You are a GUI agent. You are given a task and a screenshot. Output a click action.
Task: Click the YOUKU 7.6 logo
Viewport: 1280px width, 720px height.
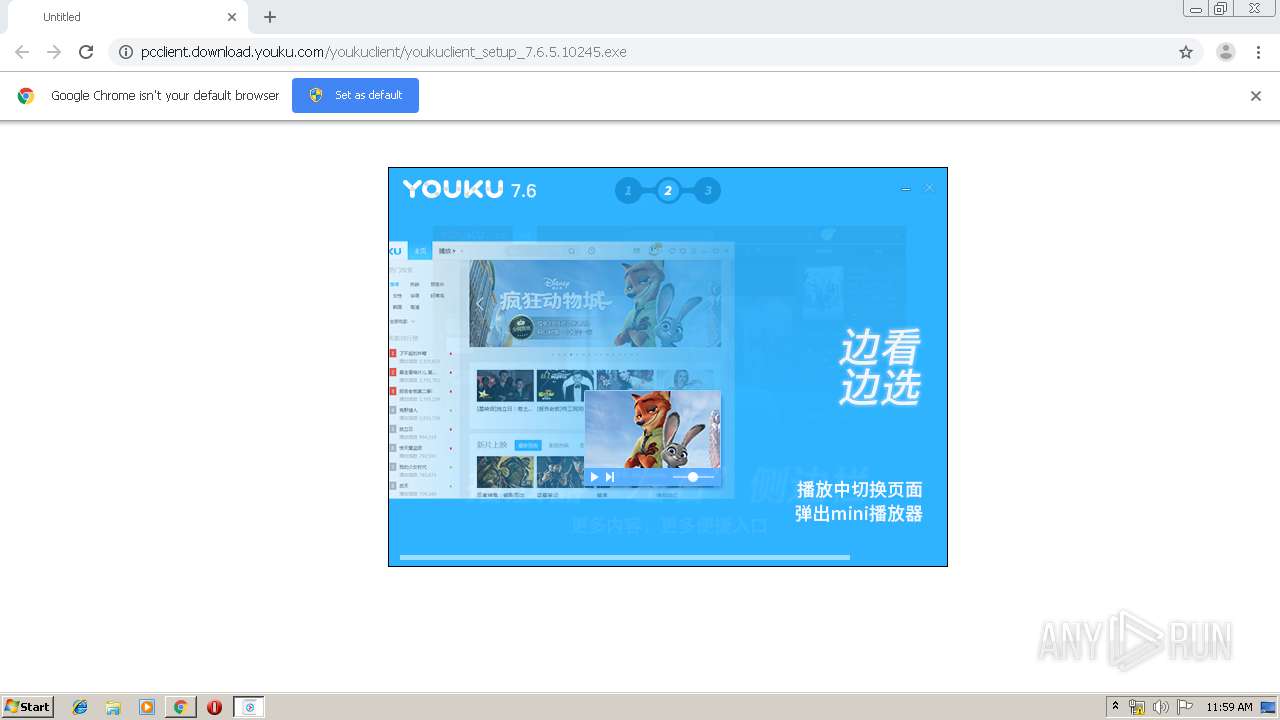[x=470, y=190]
